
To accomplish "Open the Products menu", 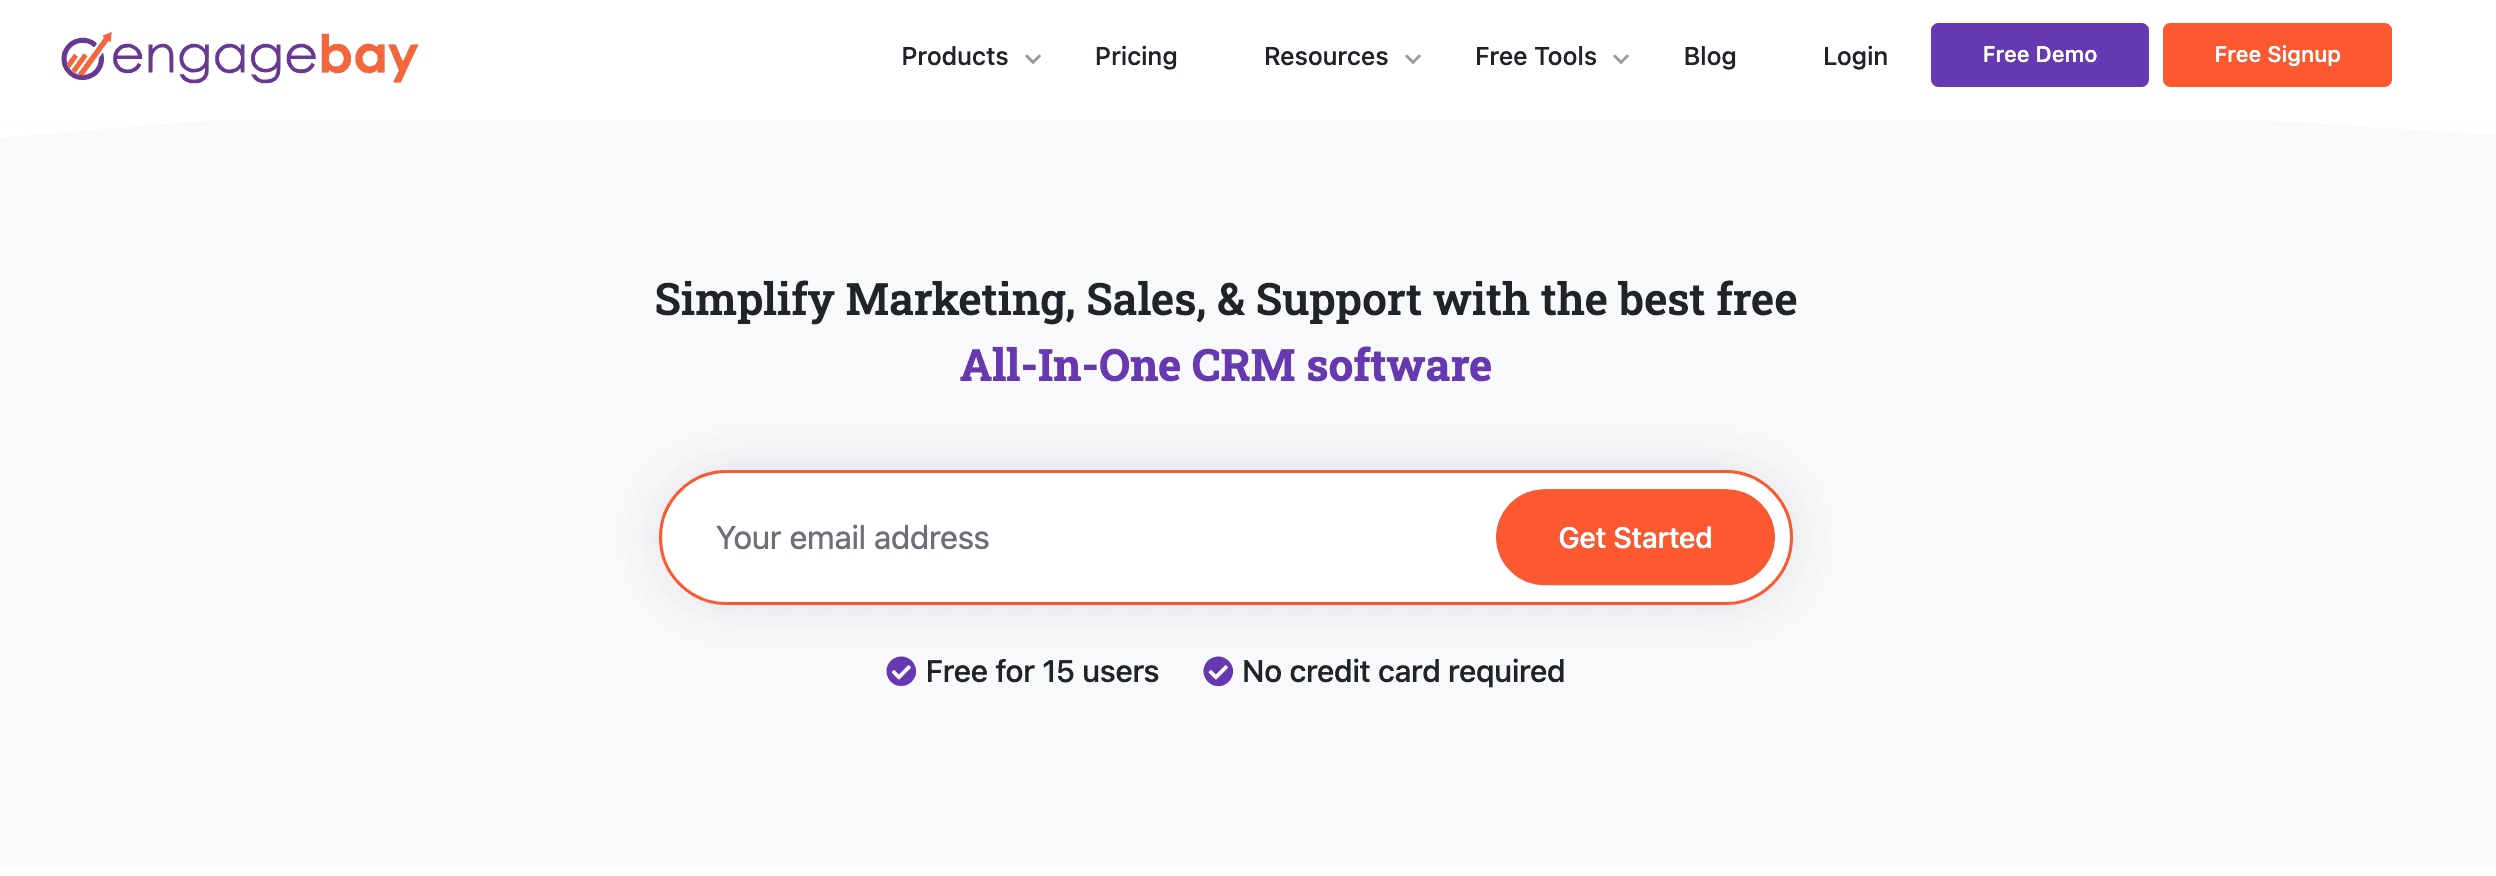I will coord(954,57).
